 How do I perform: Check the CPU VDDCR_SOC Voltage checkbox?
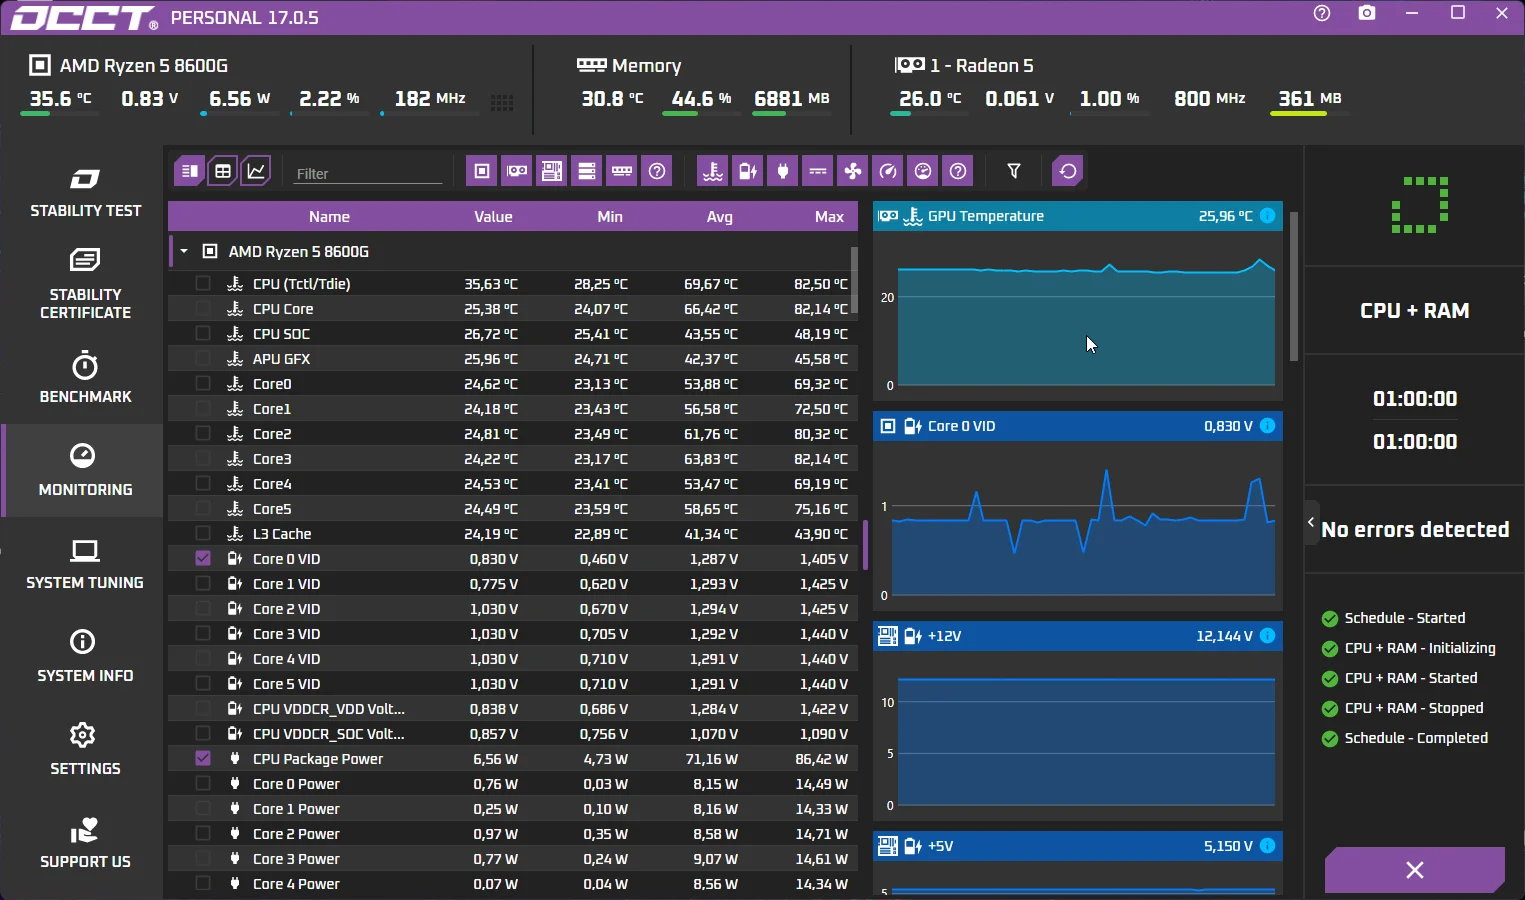coord(203,734)
